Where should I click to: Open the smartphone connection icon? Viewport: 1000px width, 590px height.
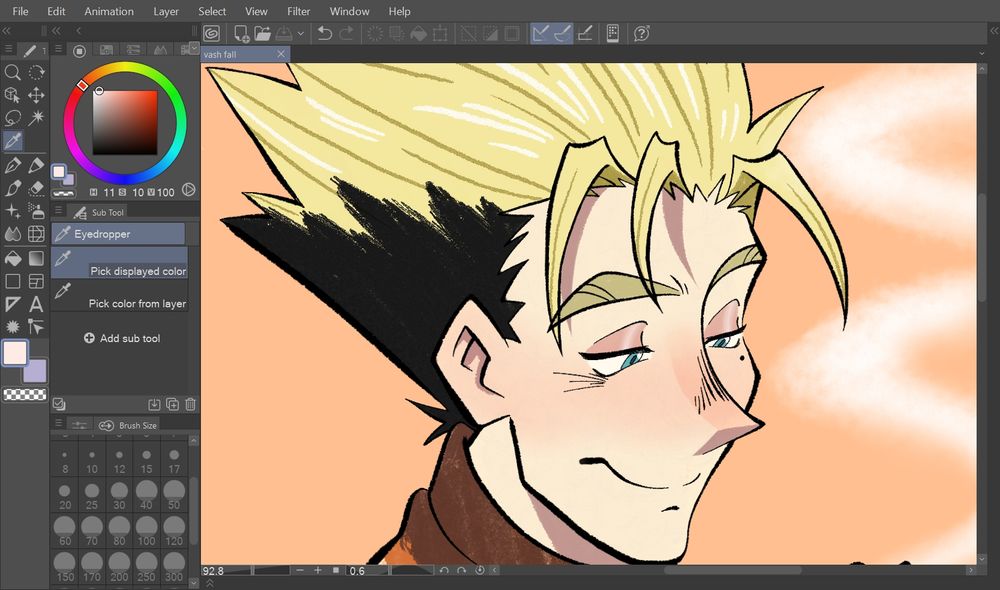pyautogui.click(x=612, y=34)
